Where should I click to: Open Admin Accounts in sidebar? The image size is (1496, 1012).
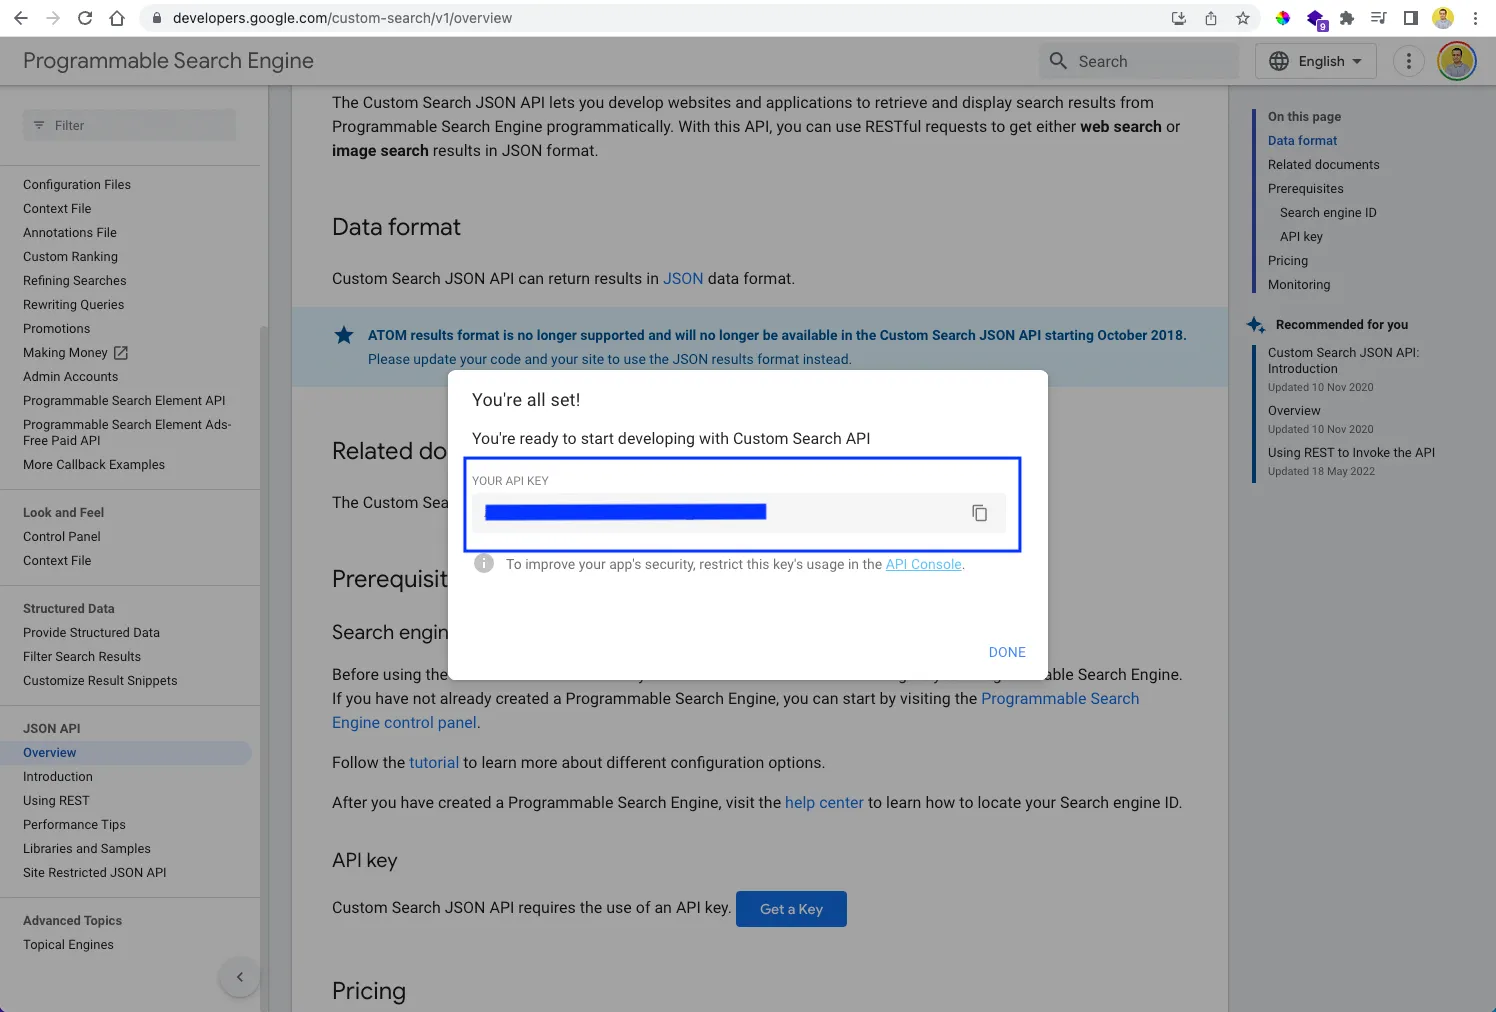(70, 377)
